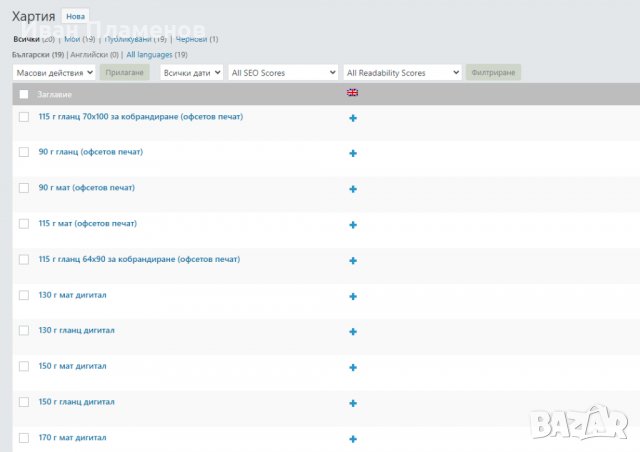Screen dimensions: 640x452
Task: Click the UK flag column header icon
Action: 352,93
